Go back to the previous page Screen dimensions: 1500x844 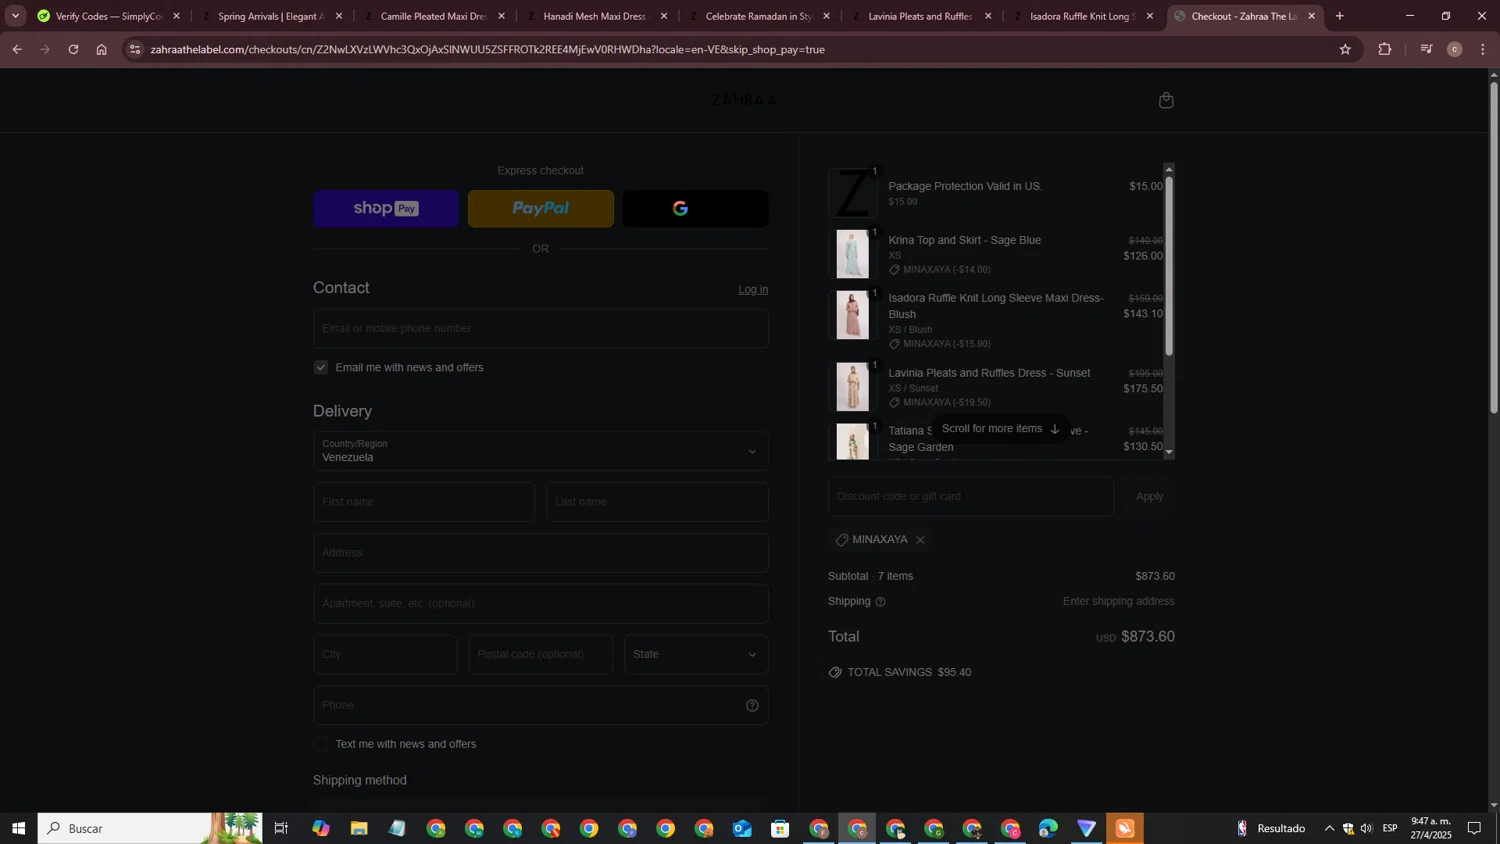(17, 49)
